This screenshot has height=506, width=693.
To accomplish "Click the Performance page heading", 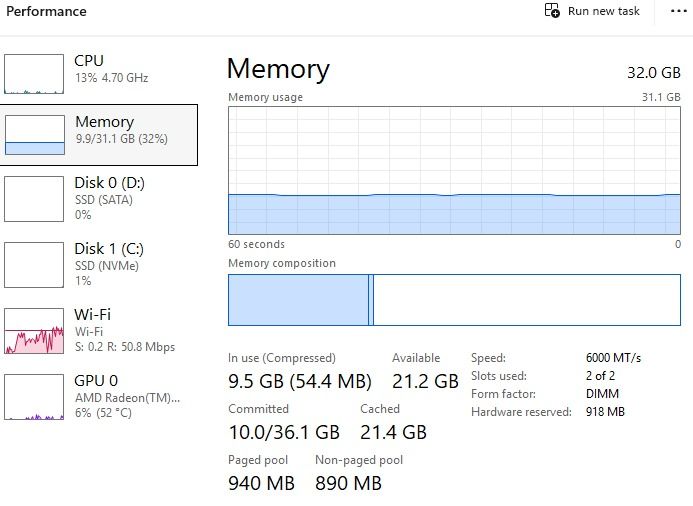I will click(46, 11).
